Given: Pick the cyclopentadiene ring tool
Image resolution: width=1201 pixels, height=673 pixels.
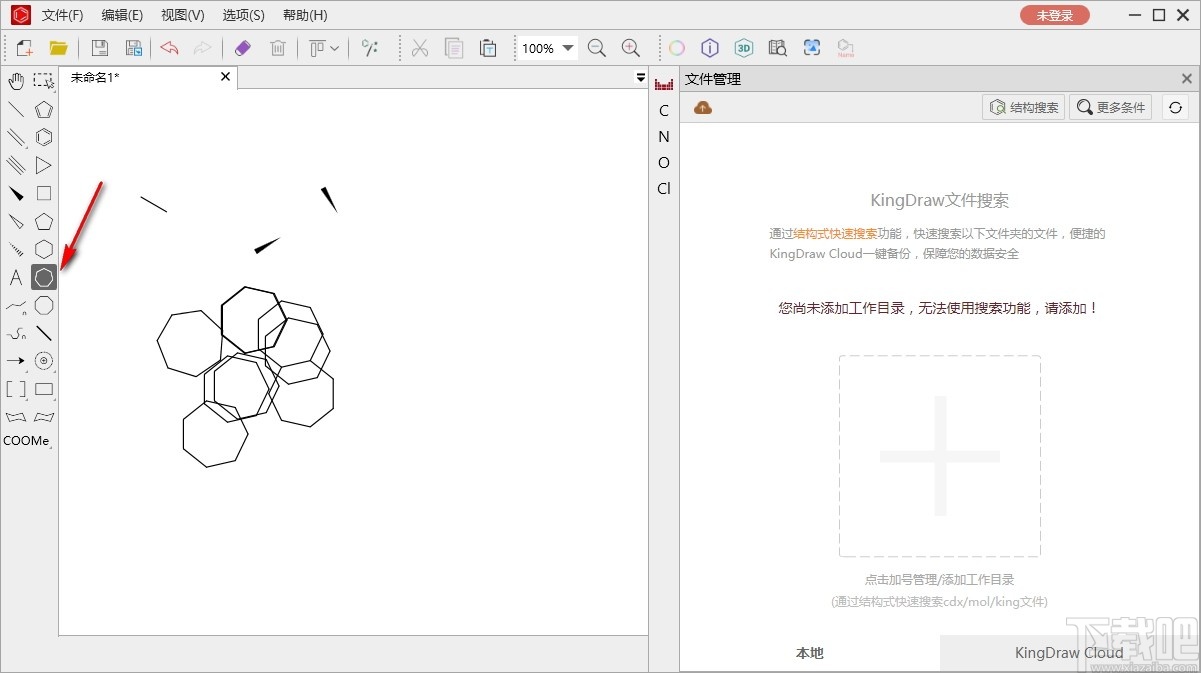Looking at the screenshot, I should click(43, 109).
